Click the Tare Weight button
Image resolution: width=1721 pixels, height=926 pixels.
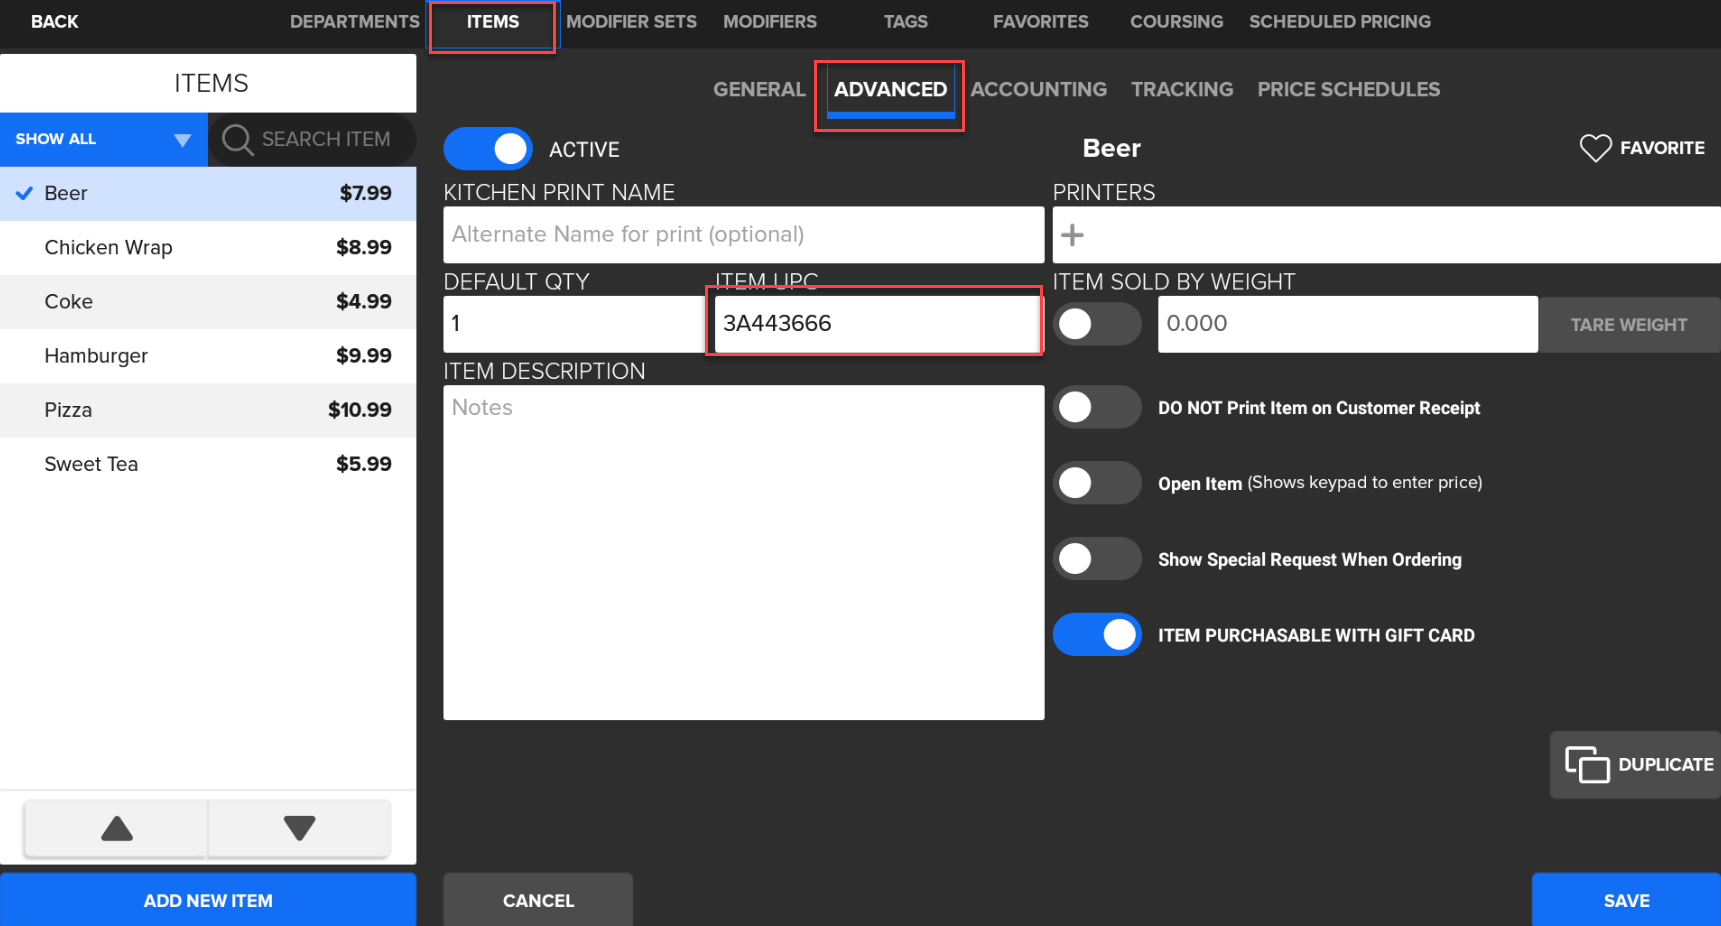point(1627,325)
